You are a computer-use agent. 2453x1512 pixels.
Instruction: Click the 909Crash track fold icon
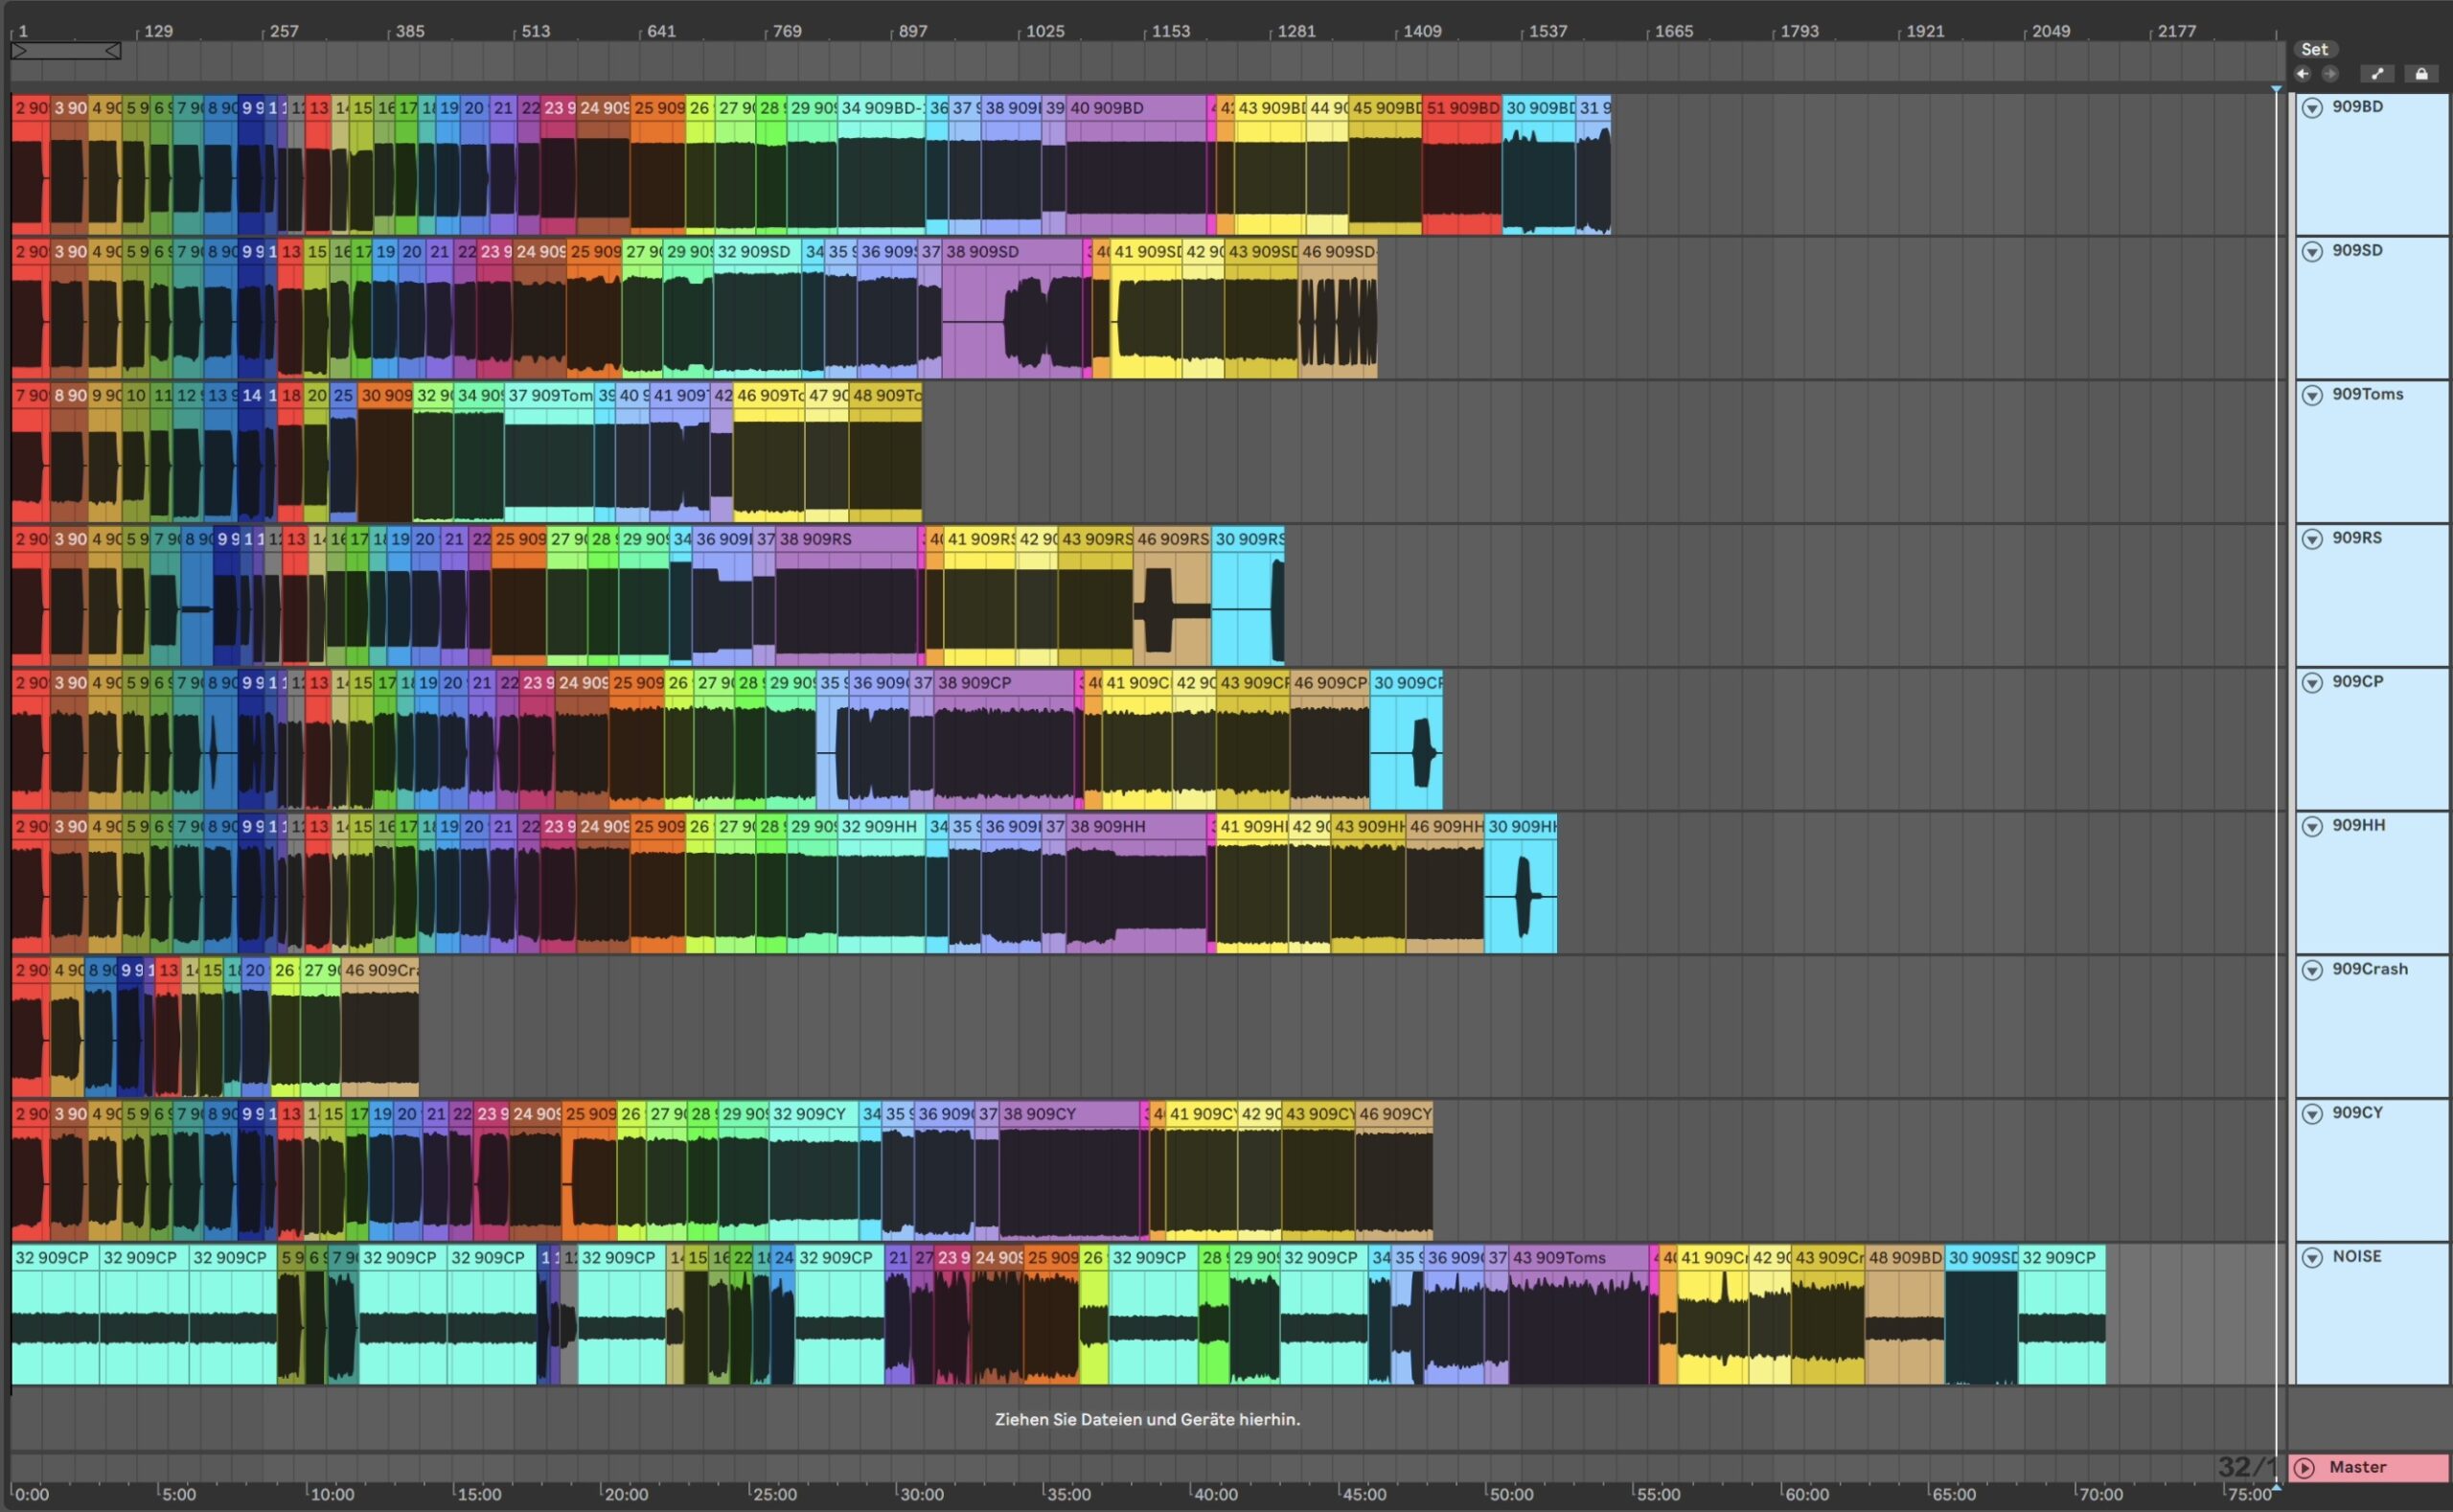[2312, 970]
